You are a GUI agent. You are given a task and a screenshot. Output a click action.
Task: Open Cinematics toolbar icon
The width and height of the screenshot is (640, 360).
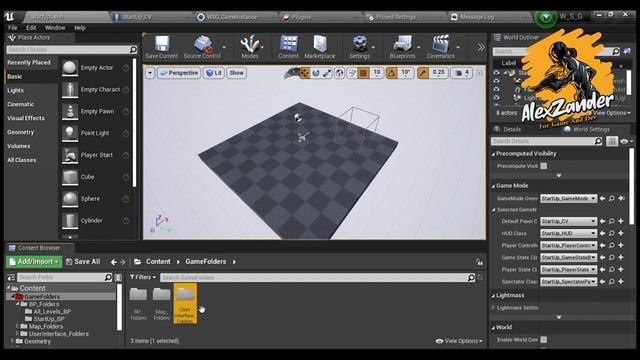pos(440,47)
